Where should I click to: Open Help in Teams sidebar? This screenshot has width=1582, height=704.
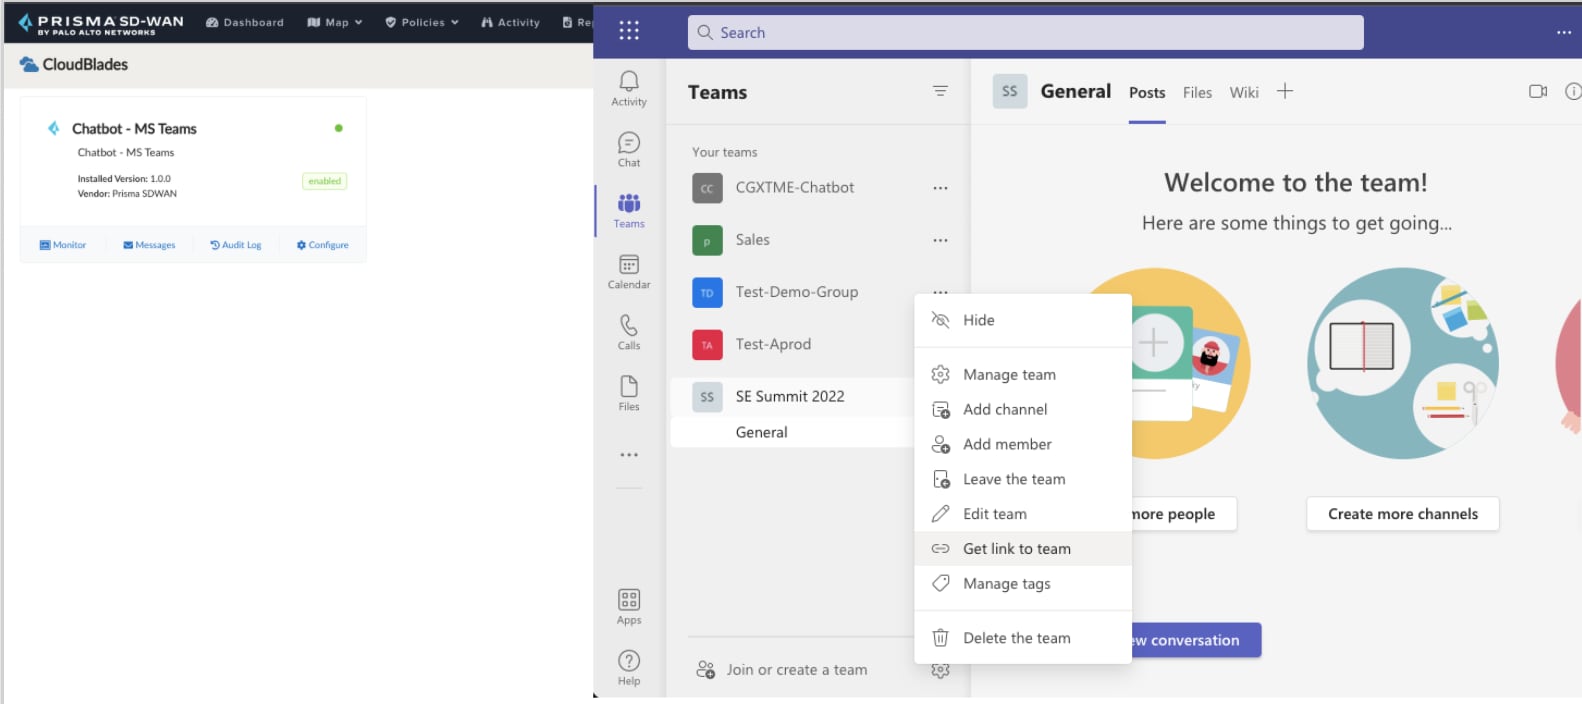629,668
